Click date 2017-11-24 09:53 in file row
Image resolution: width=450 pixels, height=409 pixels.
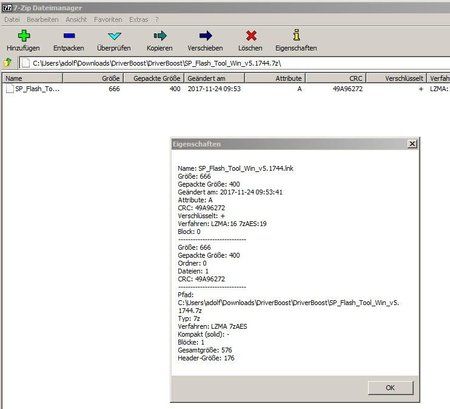214,89
